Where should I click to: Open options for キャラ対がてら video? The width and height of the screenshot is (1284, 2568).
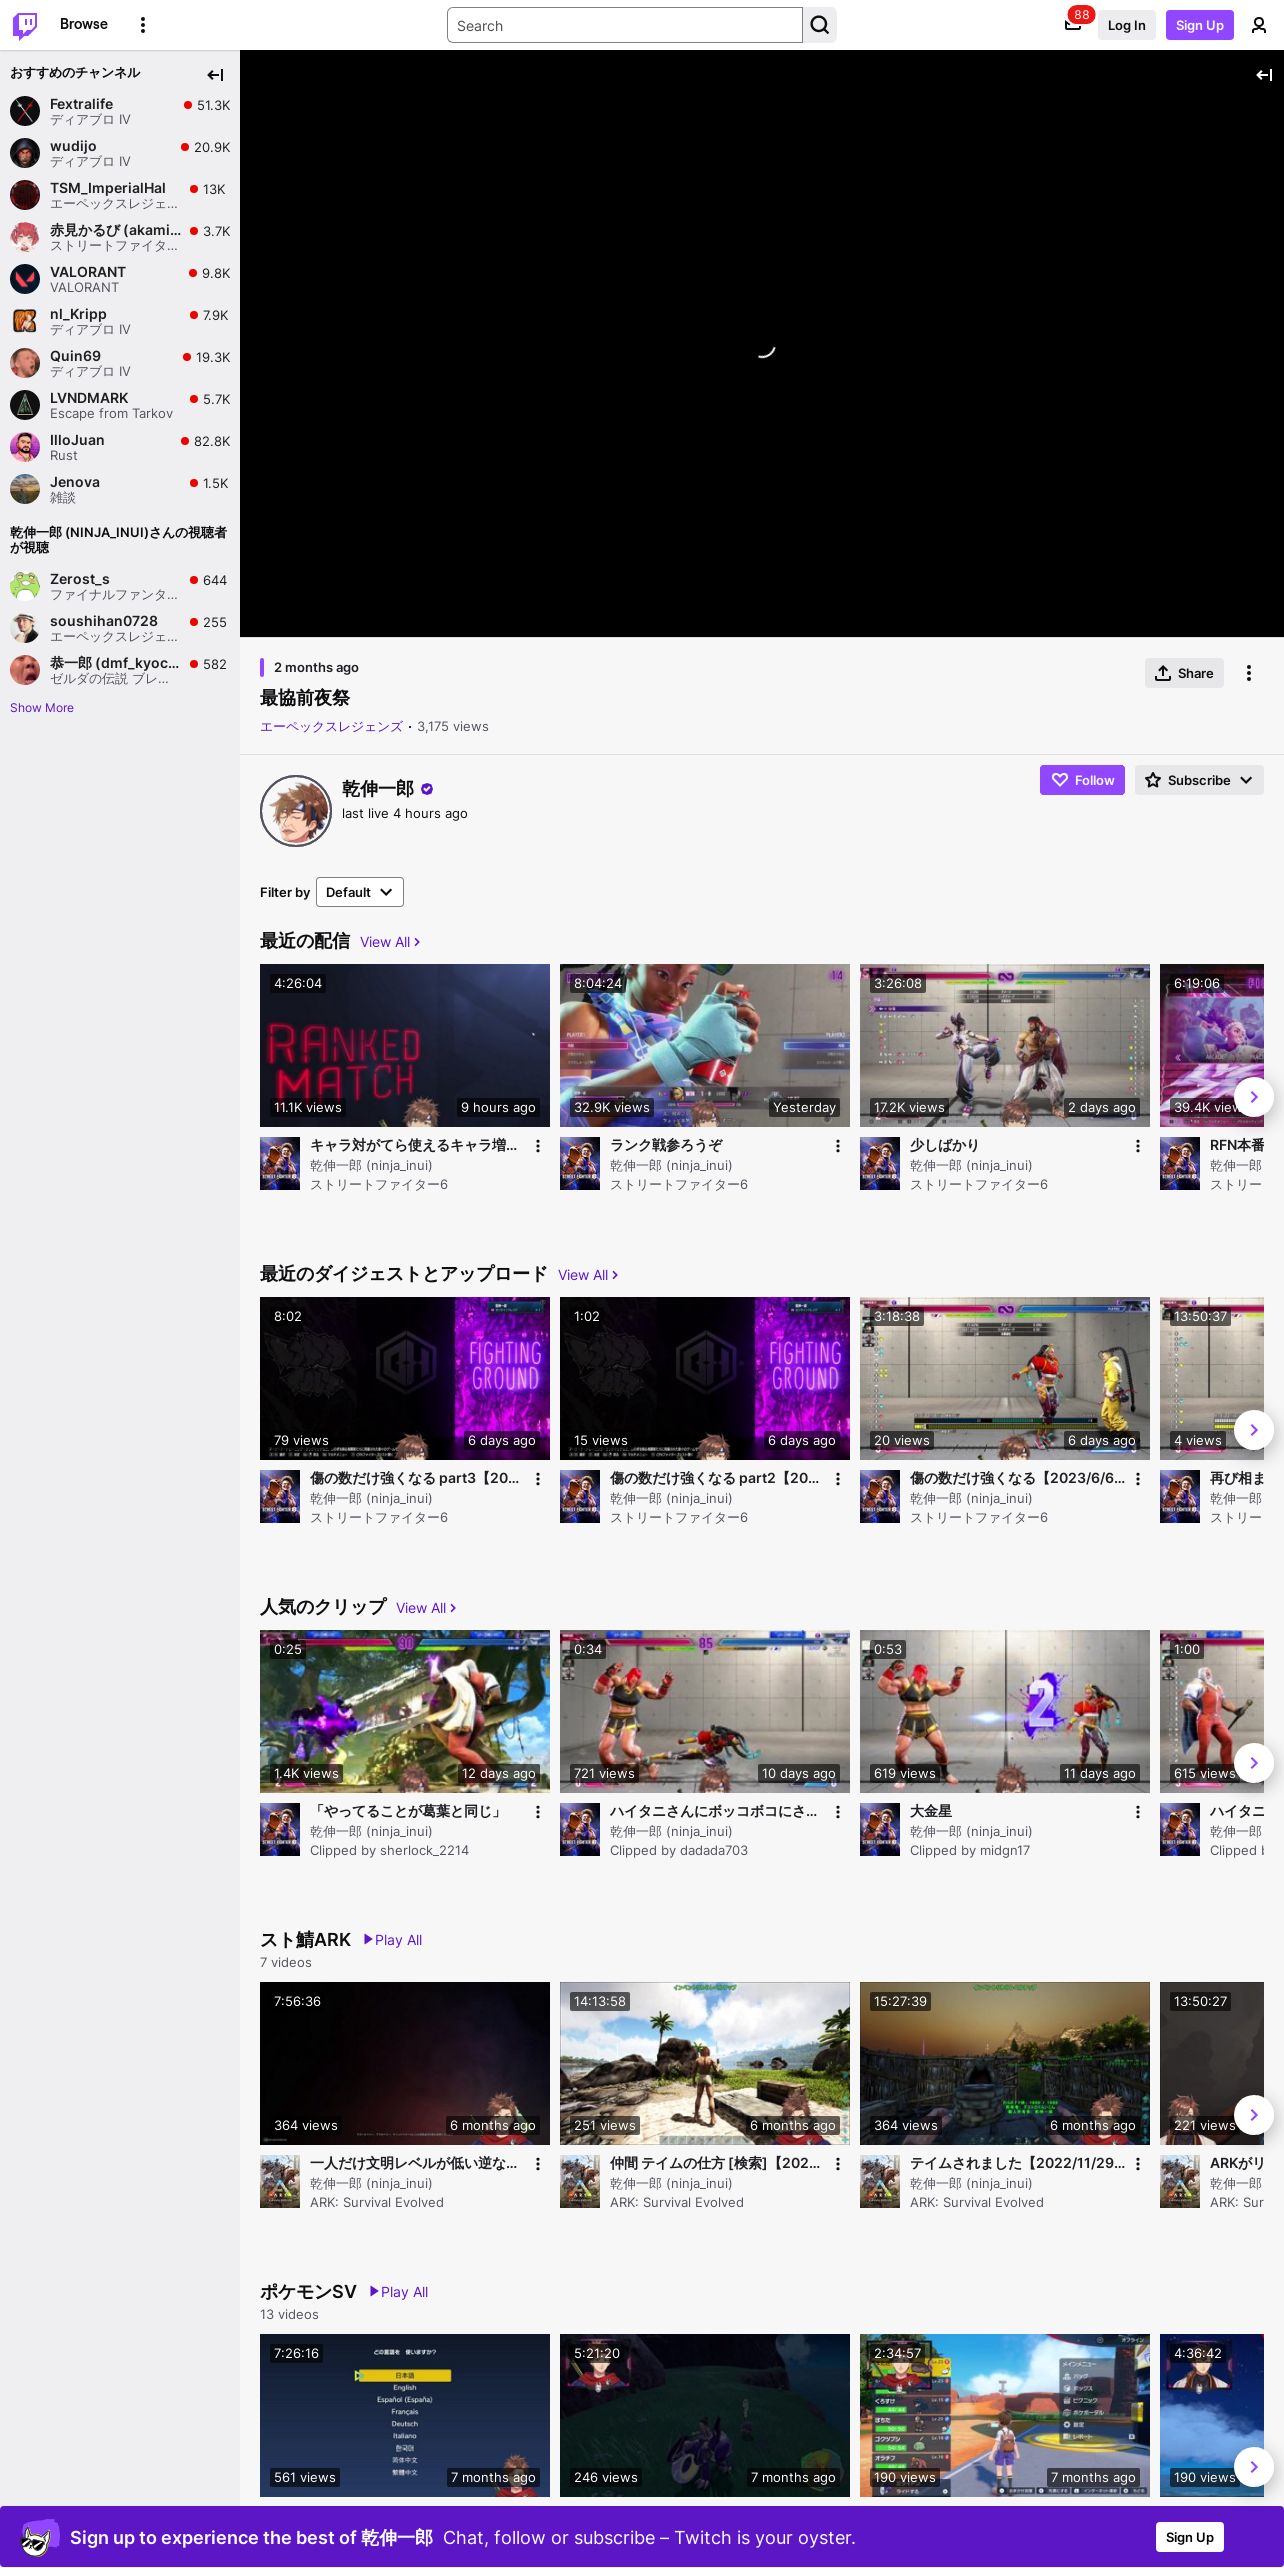tap(538, 1146)
